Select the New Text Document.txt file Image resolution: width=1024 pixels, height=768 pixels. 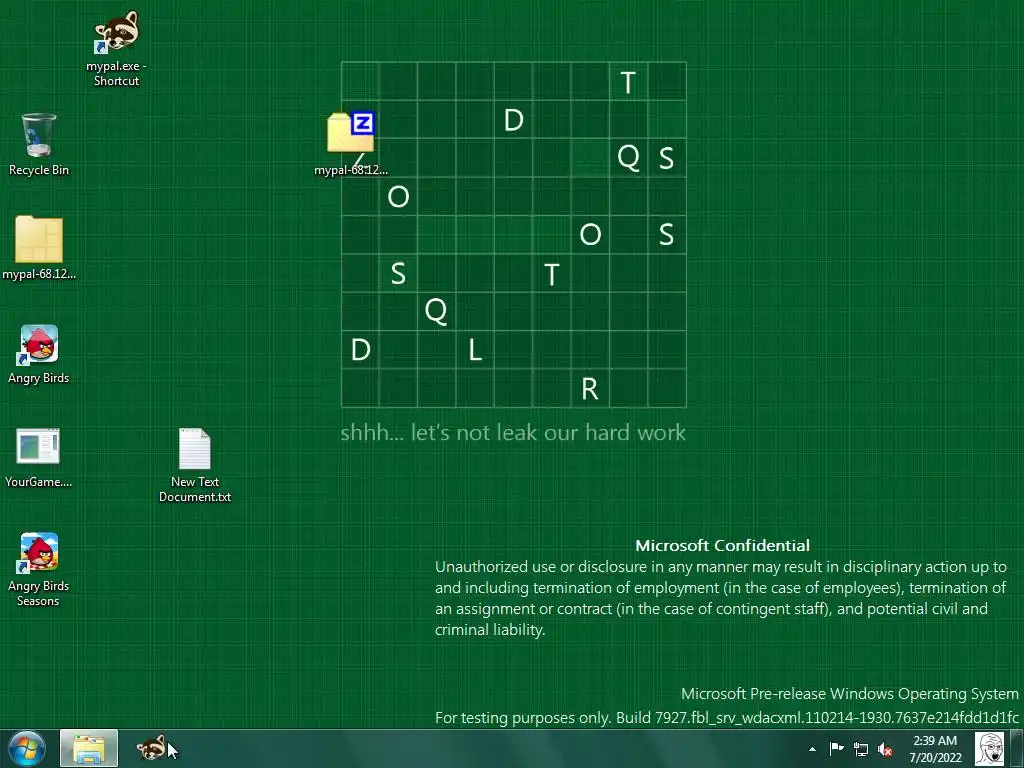(x=195, y=465)
